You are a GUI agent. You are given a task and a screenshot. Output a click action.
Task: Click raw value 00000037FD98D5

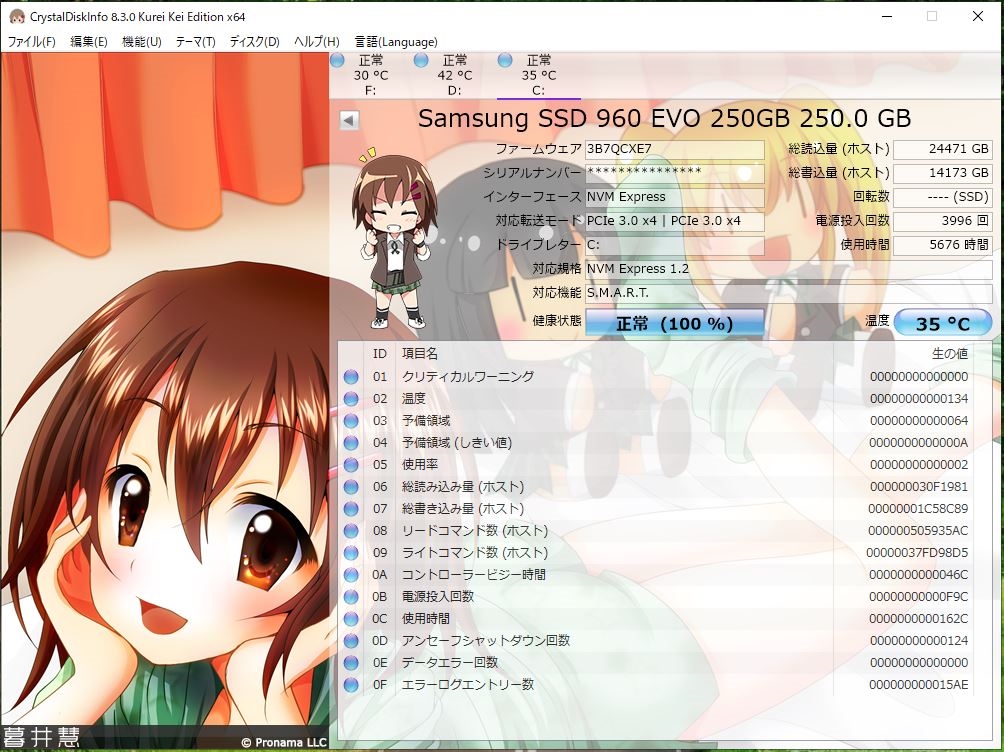[x=917, y=553]
